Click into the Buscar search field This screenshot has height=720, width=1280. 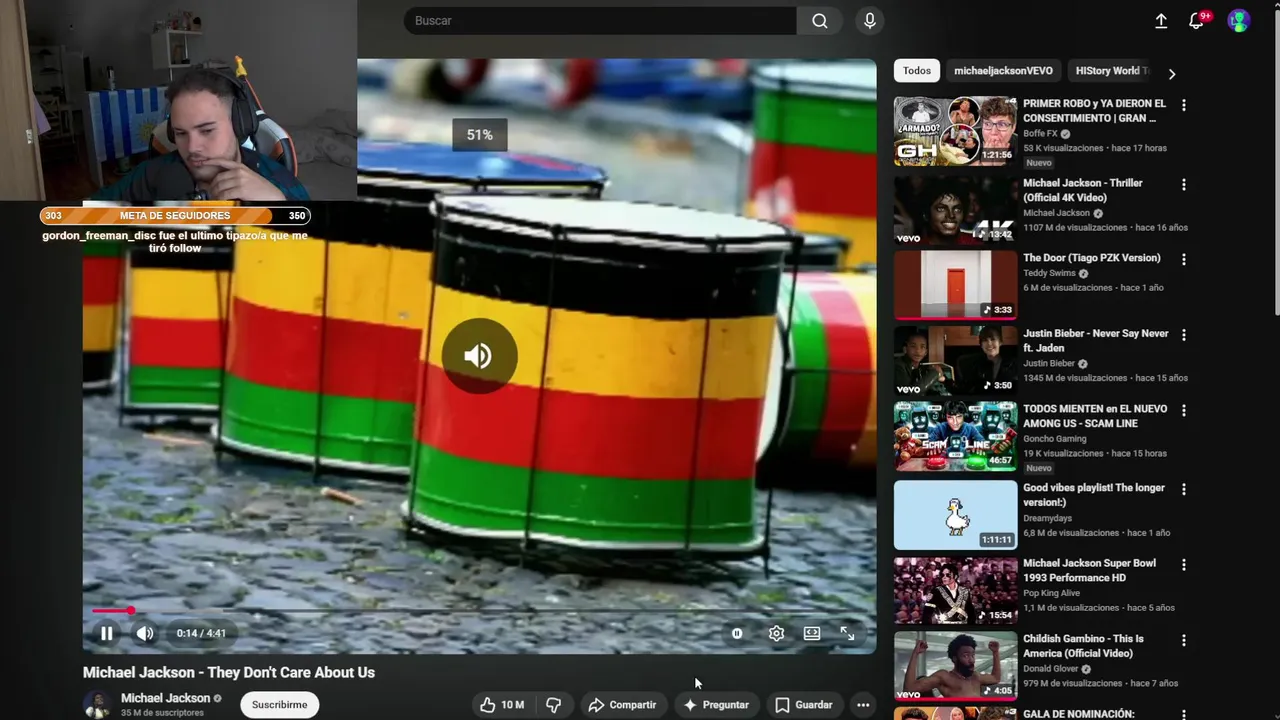pos(600,21)
